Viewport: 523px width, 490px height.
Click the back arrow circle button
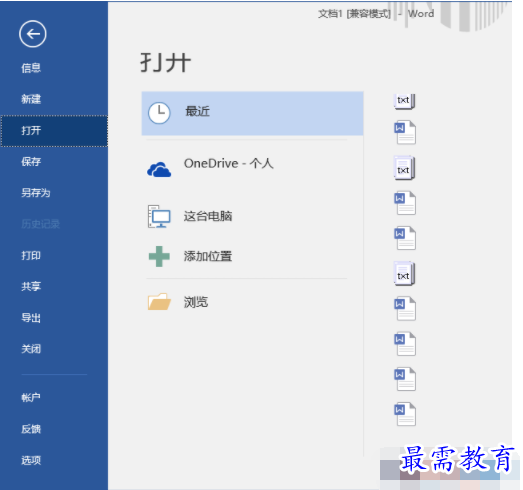pyautogui.click(x=32, y=34)
